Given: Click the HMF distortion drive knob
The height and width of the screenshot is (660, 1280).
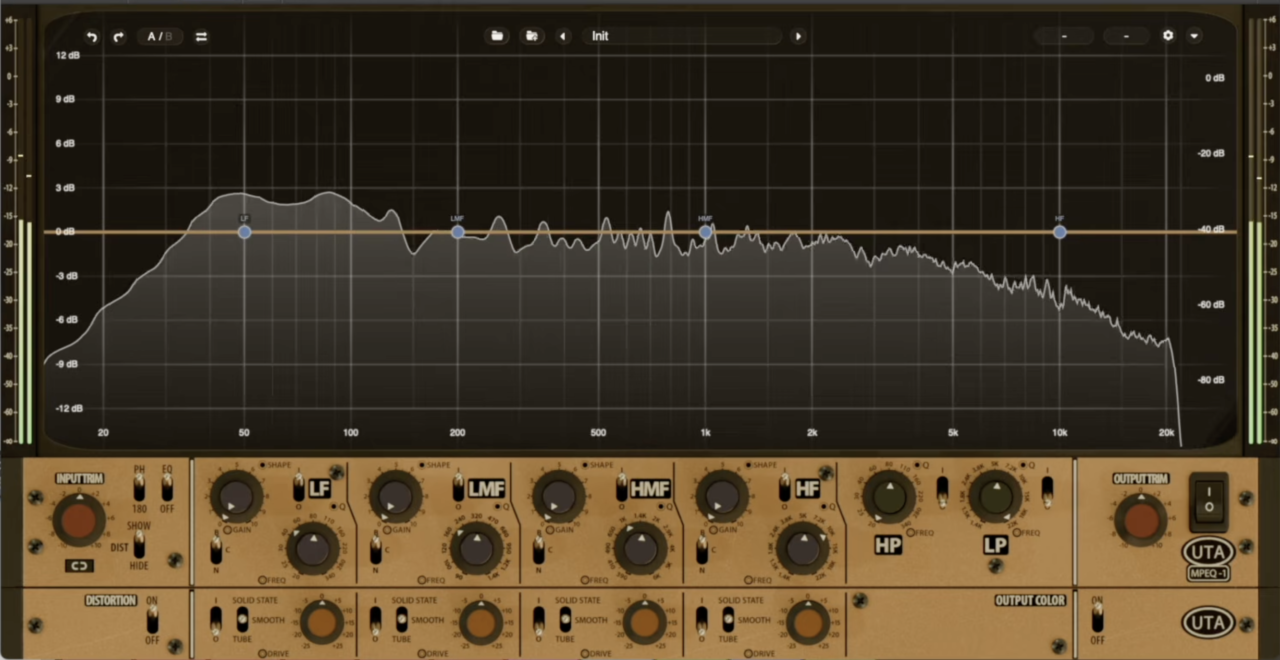Looking at the screenshot, I should 644,622.
